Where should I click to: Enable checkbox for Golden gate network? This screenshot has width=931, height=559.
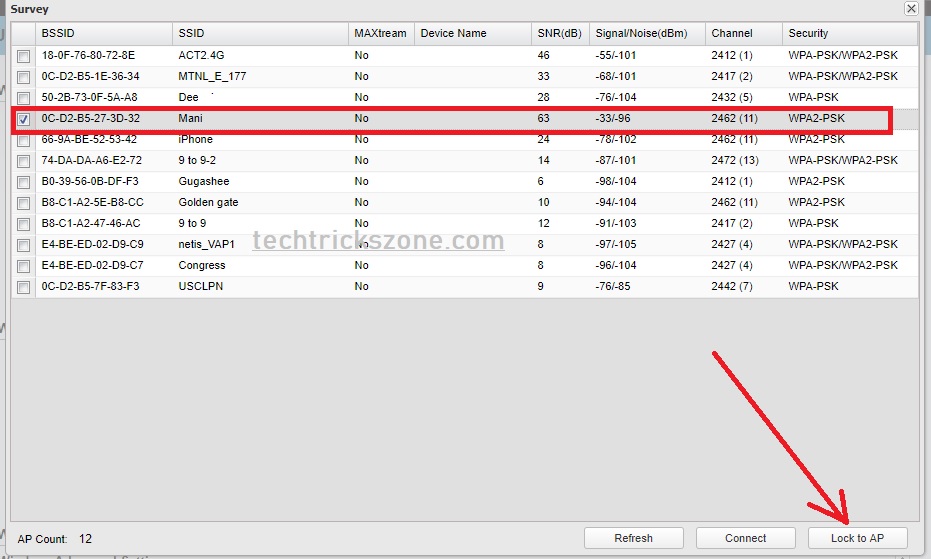click(23, 203)
